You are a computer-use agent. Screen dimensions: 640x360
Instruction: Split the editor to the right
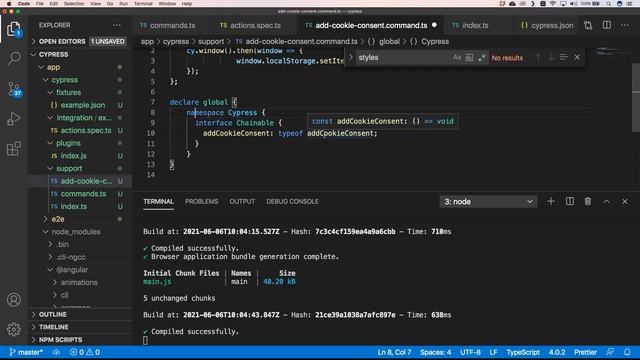(607, 25)
